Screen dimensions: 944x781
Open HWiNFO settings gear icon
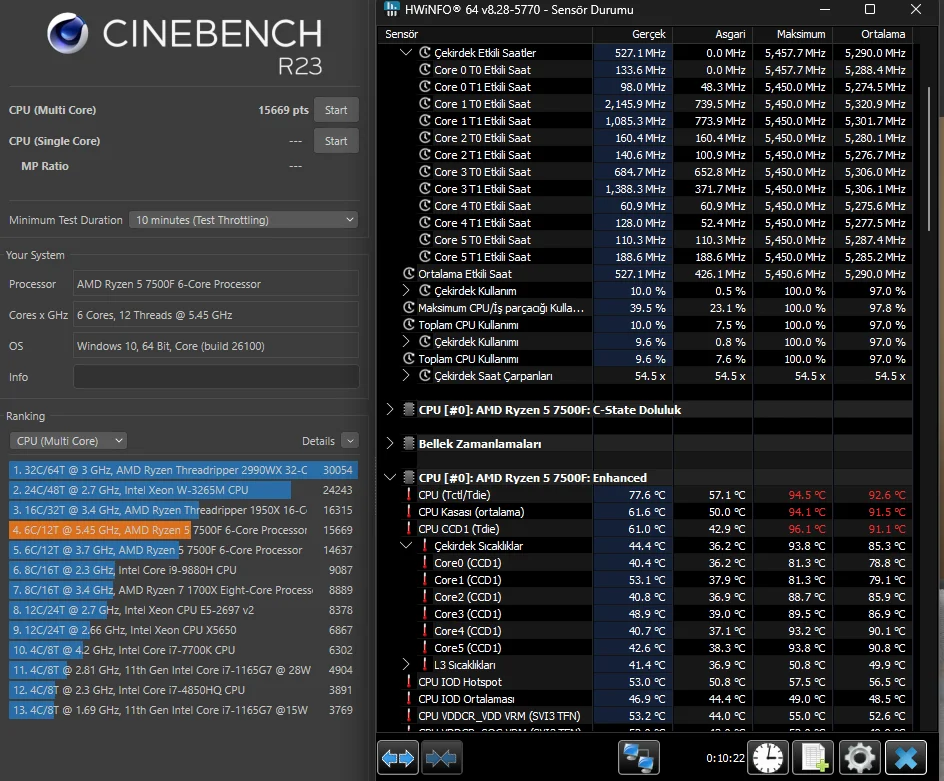tap(859, 758)
